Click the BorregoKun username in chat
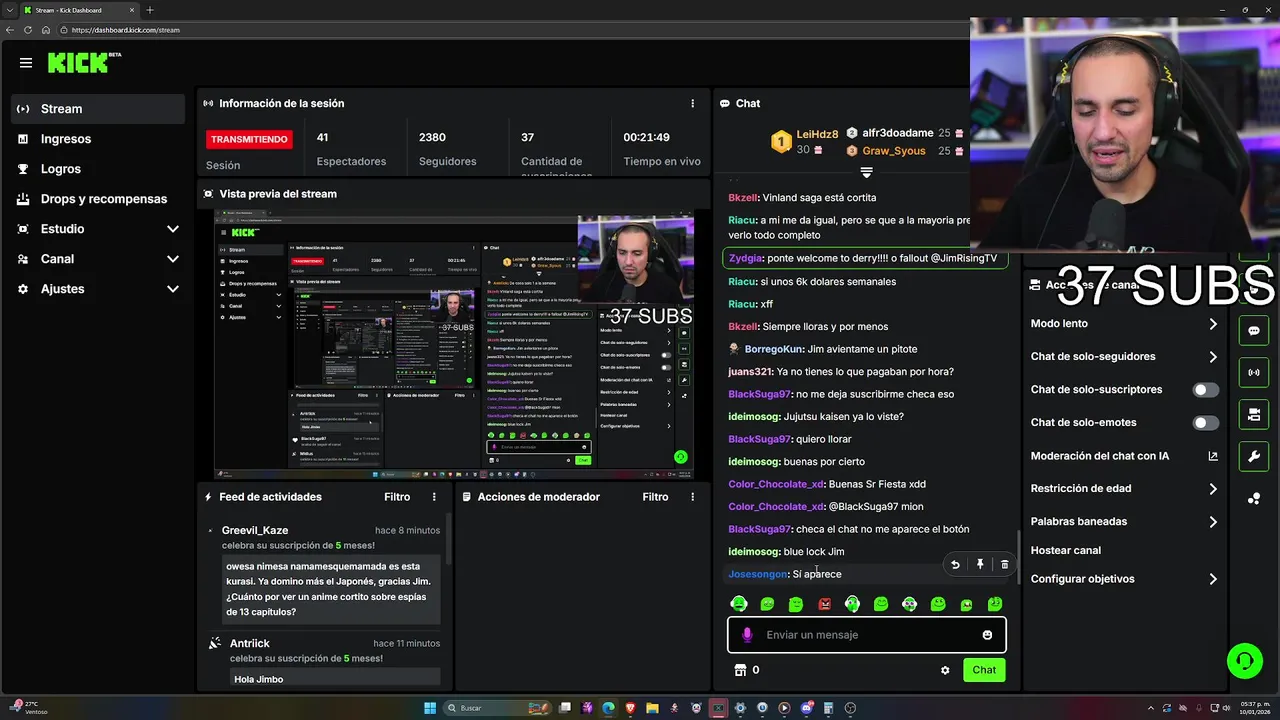 (x=774, y=349)
